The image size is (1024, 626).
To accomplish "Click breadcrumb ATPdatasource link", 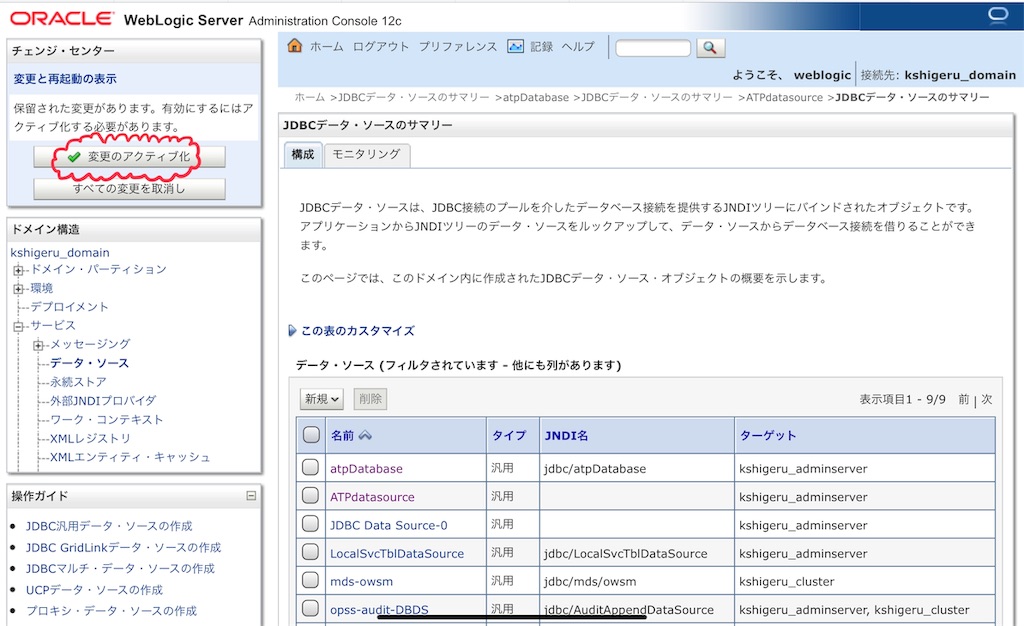I will point(784,97).
